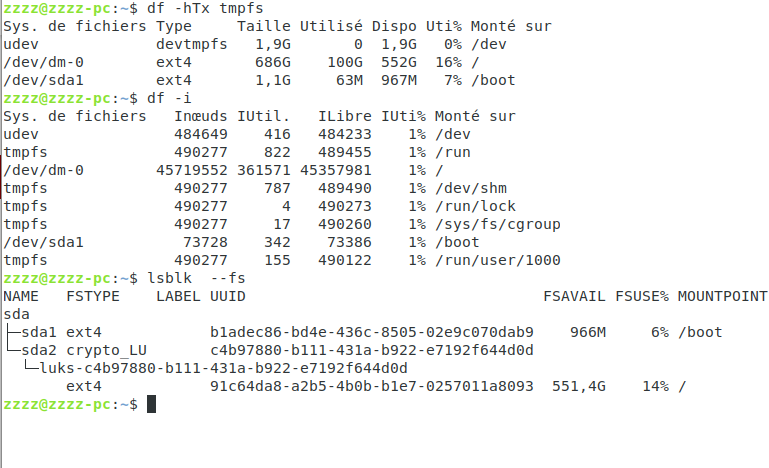Click the Inœuds column header
Viewport: 769px width, 468px height.
pos(201,116)
